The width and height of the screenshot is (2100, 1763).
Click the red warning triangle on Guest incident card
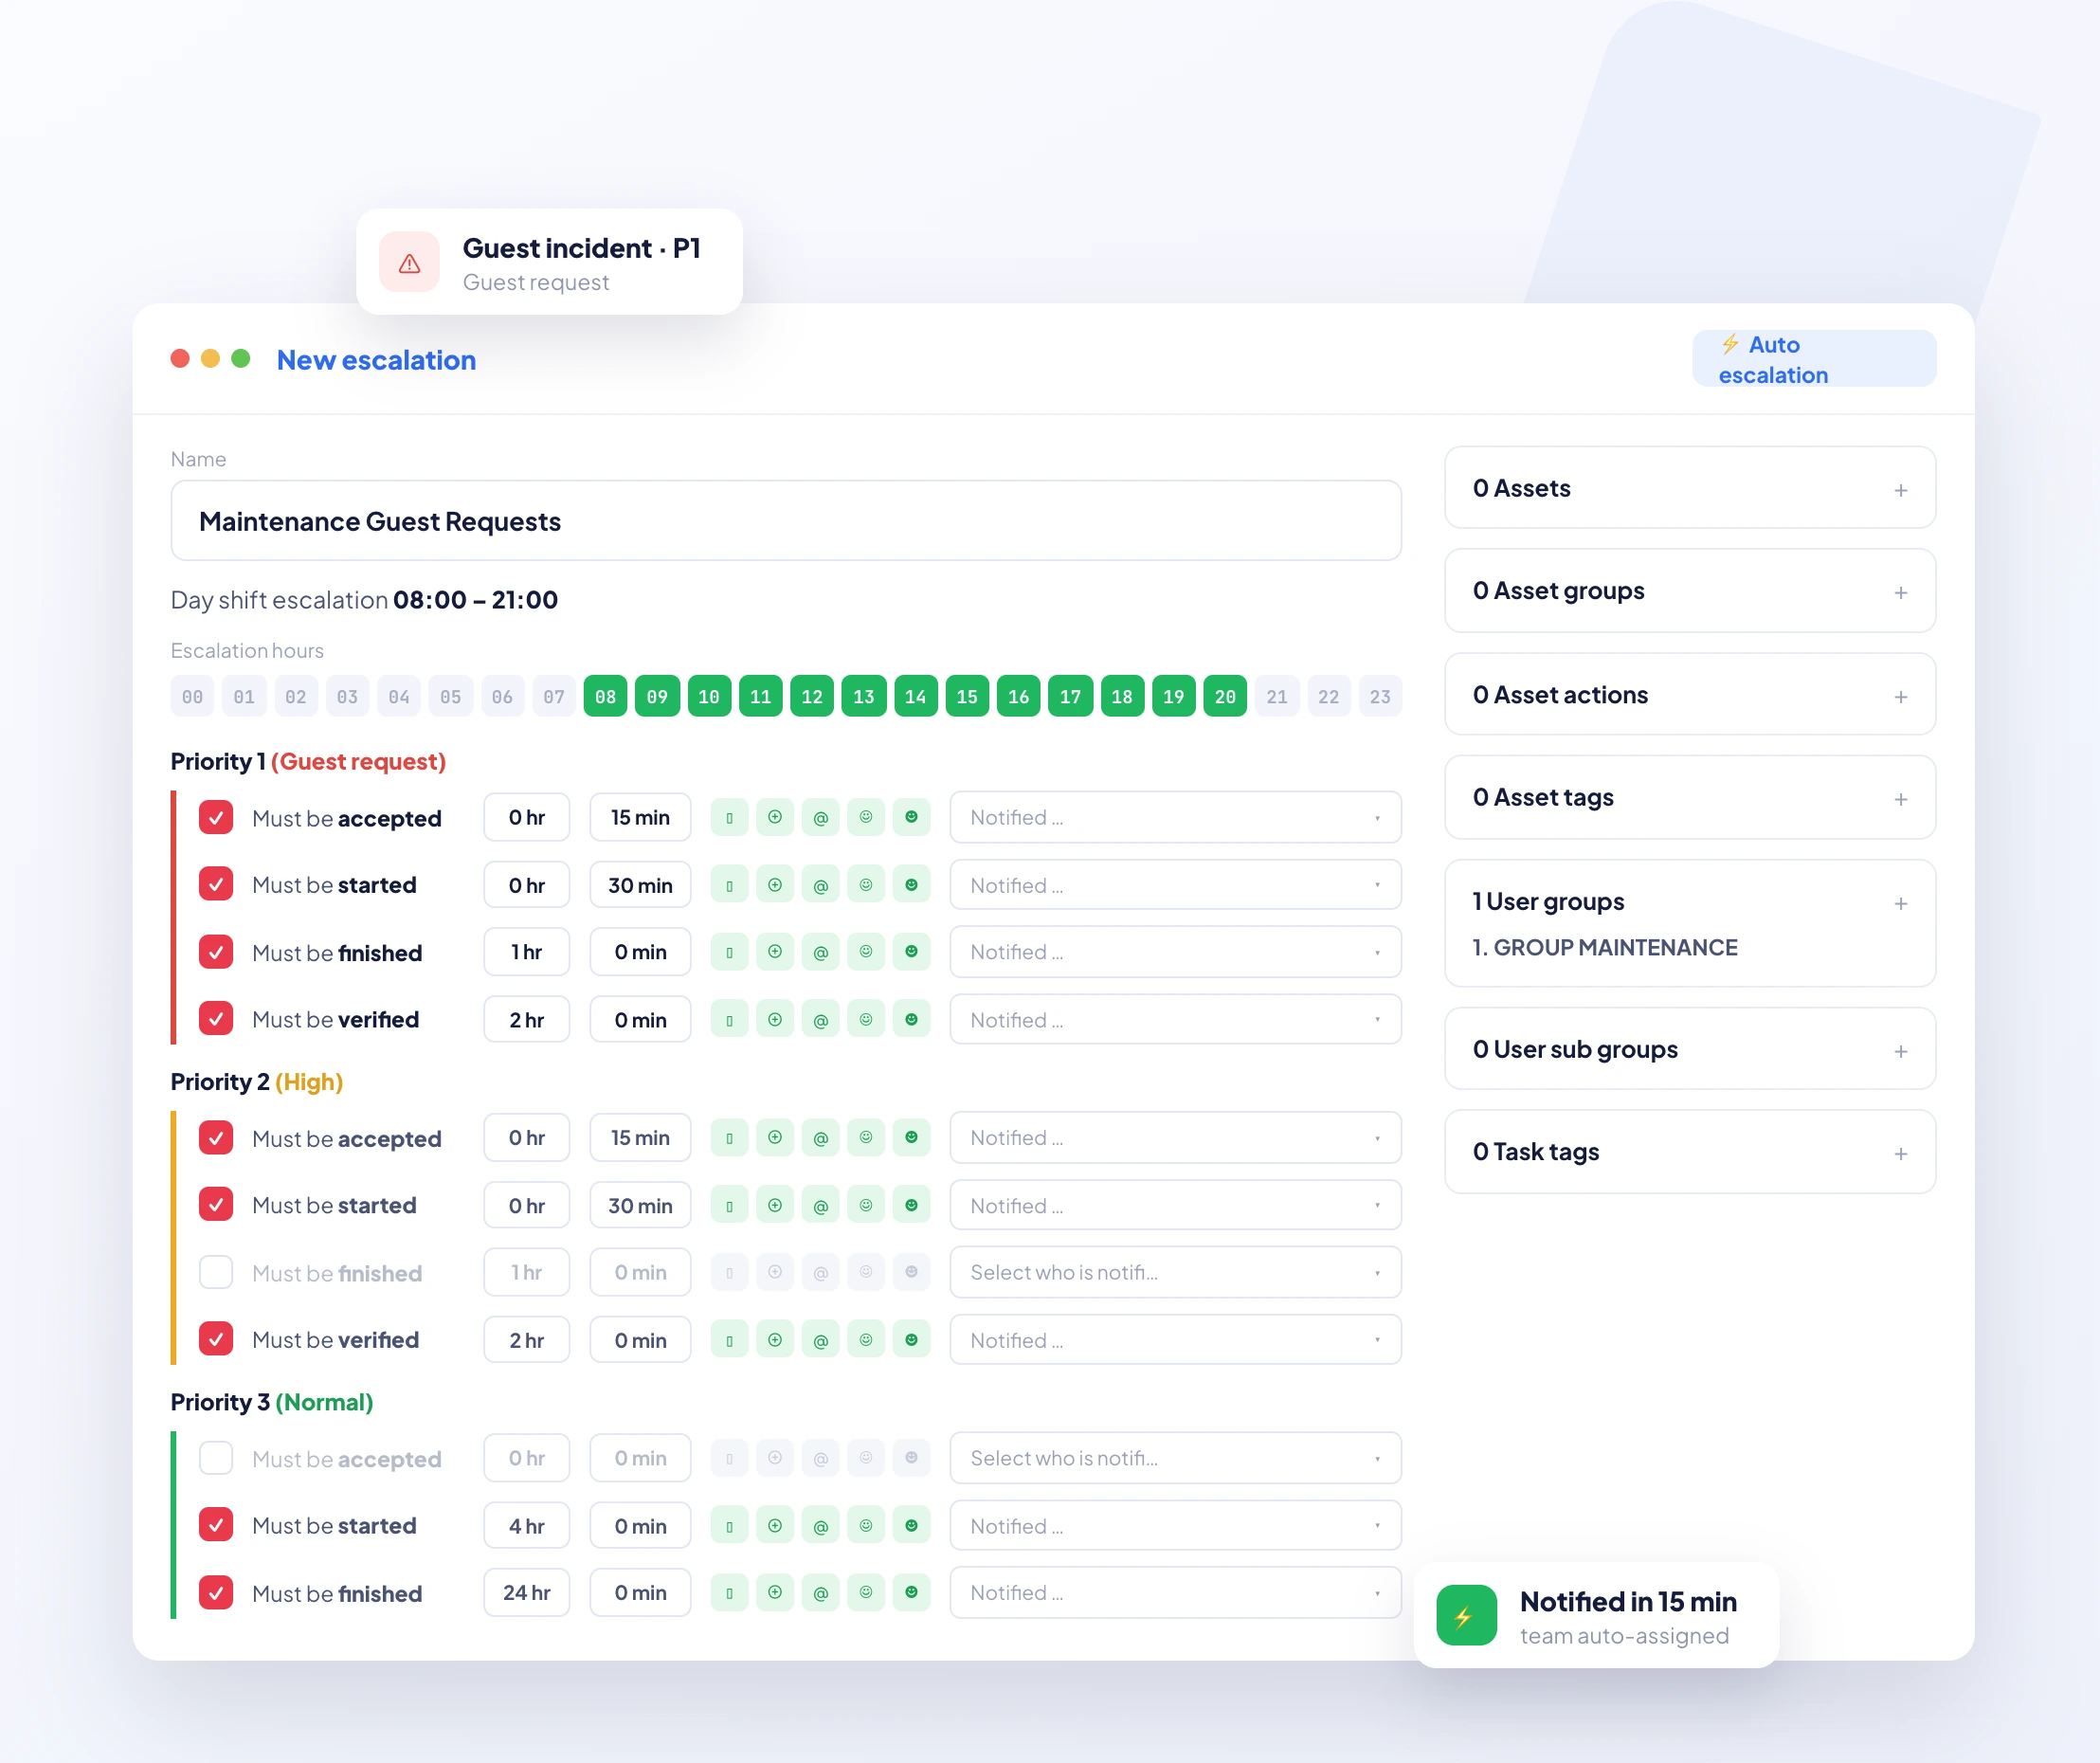[409, 263]
